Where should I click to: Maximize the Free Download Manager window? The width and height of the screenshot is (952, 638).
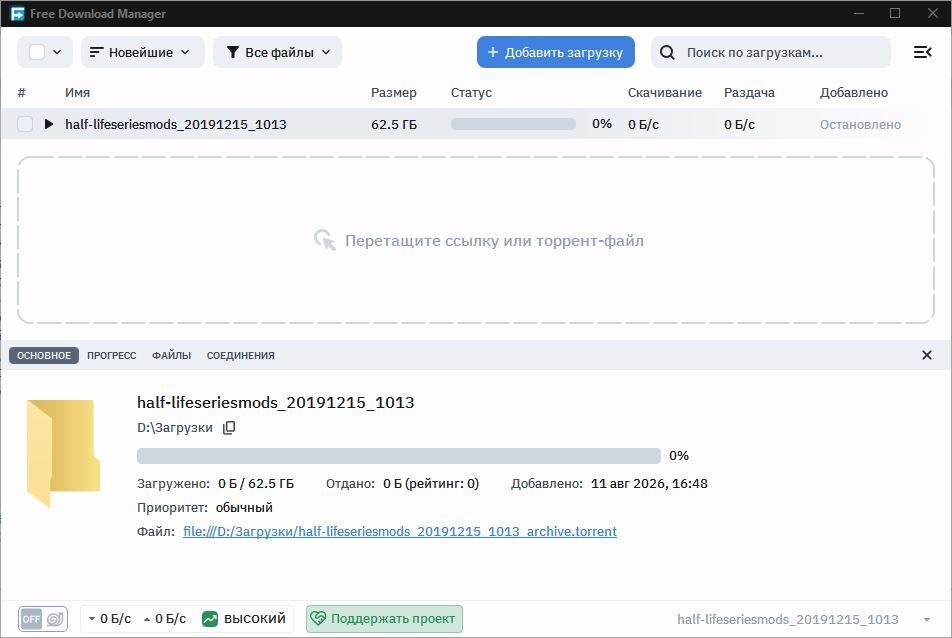895,13
